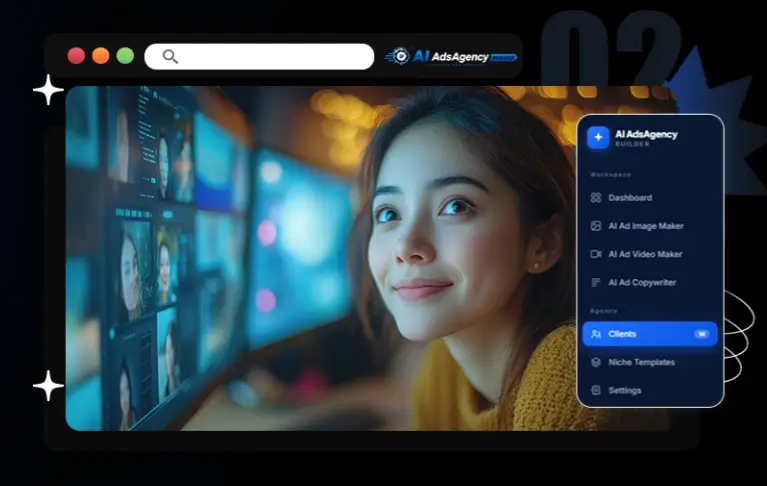The height and width of the screenshot is (486, 767).
Task: Select the highlighted Clients entry
Action: [650, 334]
